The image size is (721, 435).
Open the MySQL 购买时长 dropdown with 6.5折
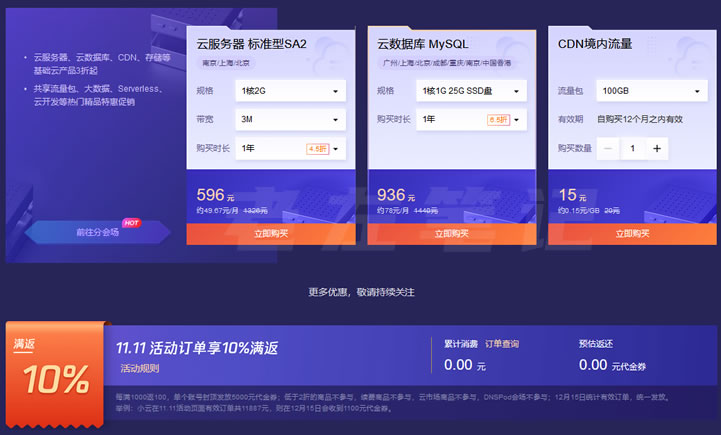471,120
